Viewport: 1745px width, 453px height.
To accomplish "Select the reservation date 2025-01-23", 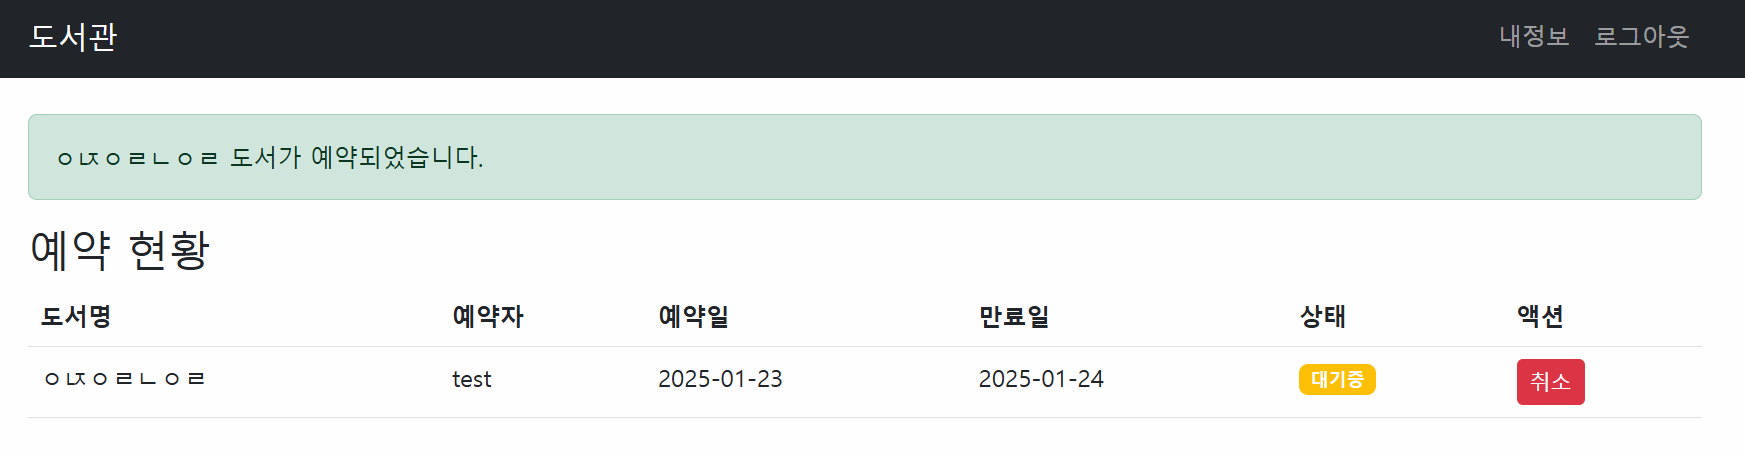I will click(x=720, y=379).
